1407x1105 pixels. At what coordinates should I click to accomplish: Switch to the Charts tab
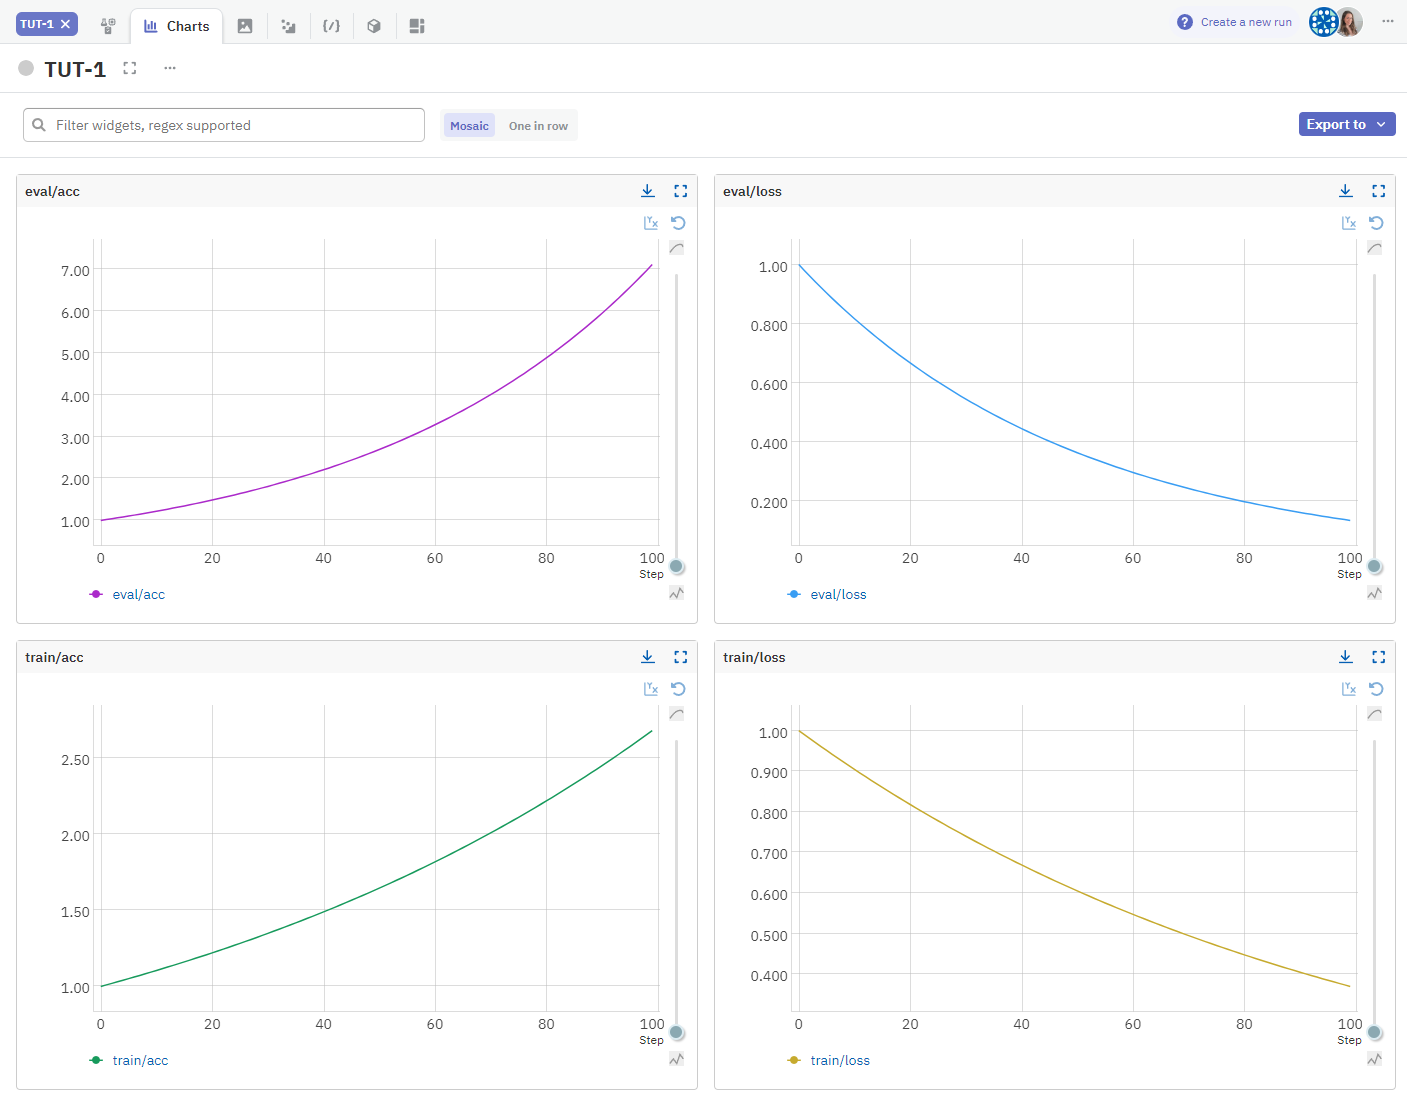176,25
